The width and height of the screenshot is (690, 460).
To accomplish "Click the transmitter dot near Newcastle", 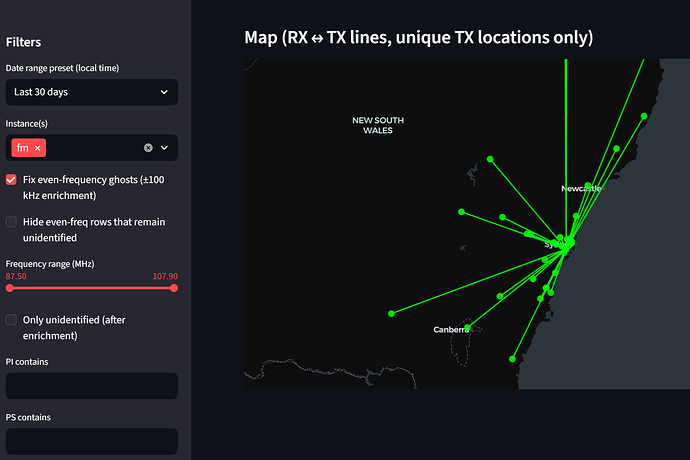I will 588,185.
